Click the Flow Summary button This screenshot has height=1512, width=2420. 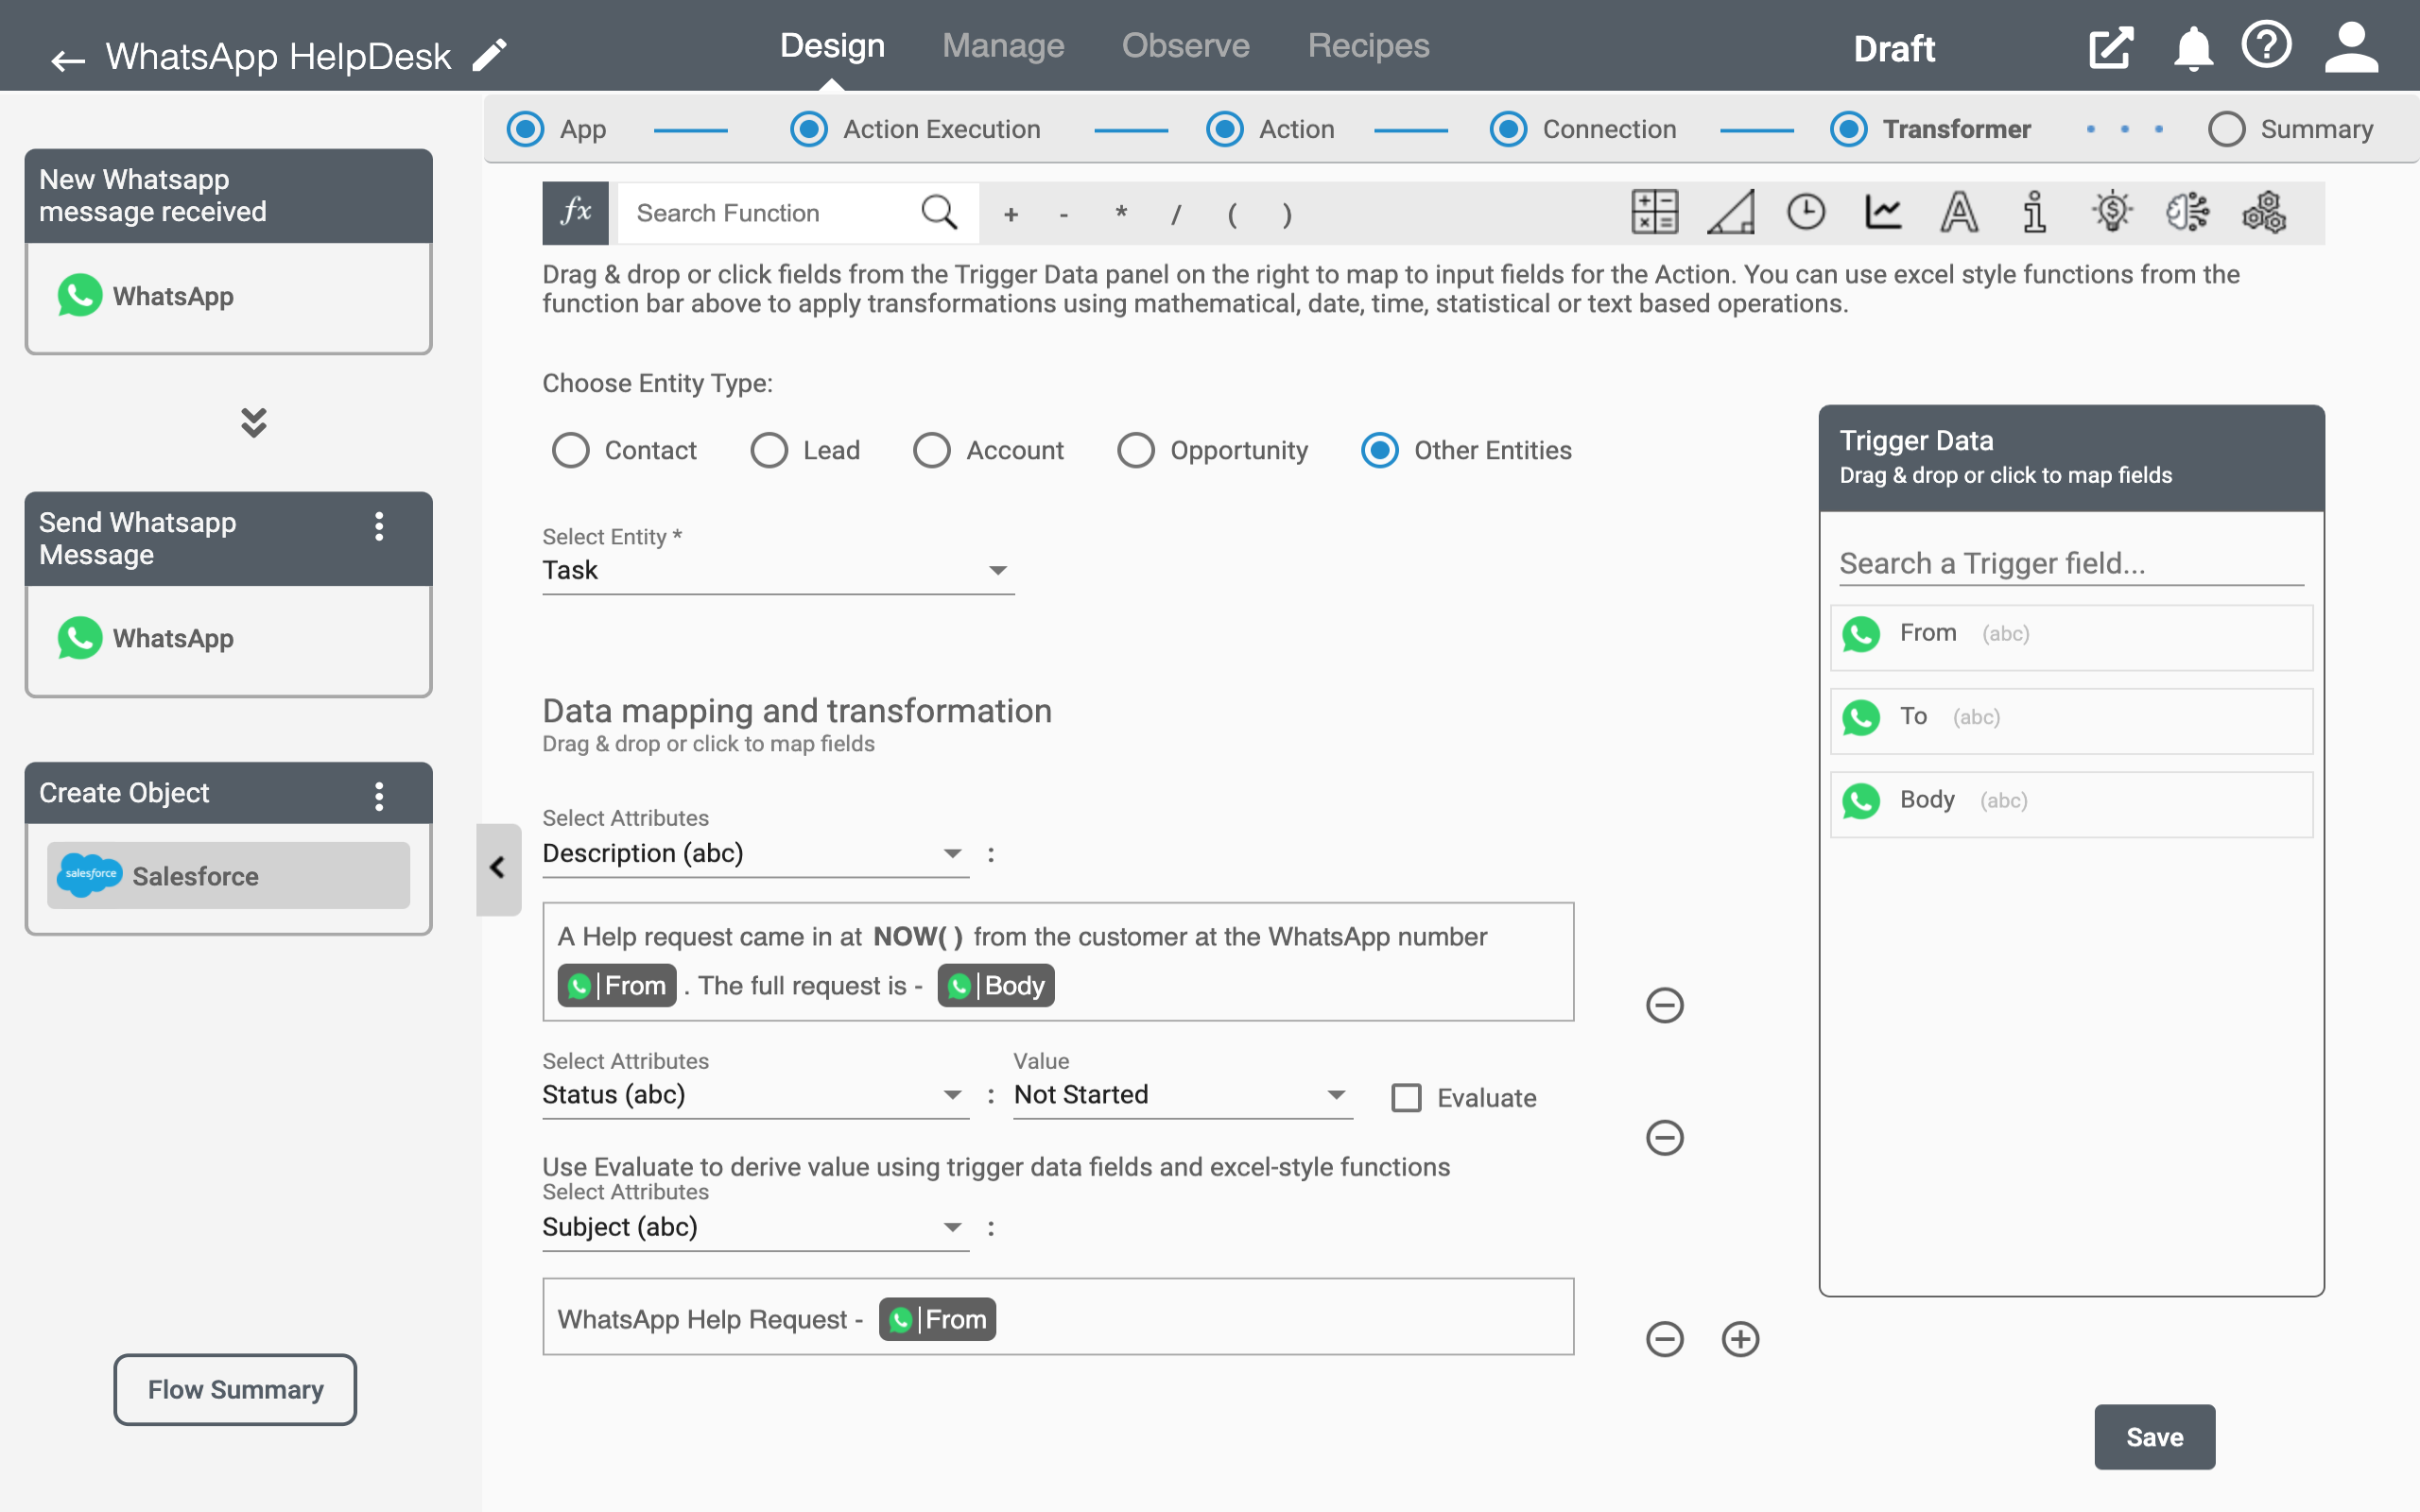click(235, 1388)
